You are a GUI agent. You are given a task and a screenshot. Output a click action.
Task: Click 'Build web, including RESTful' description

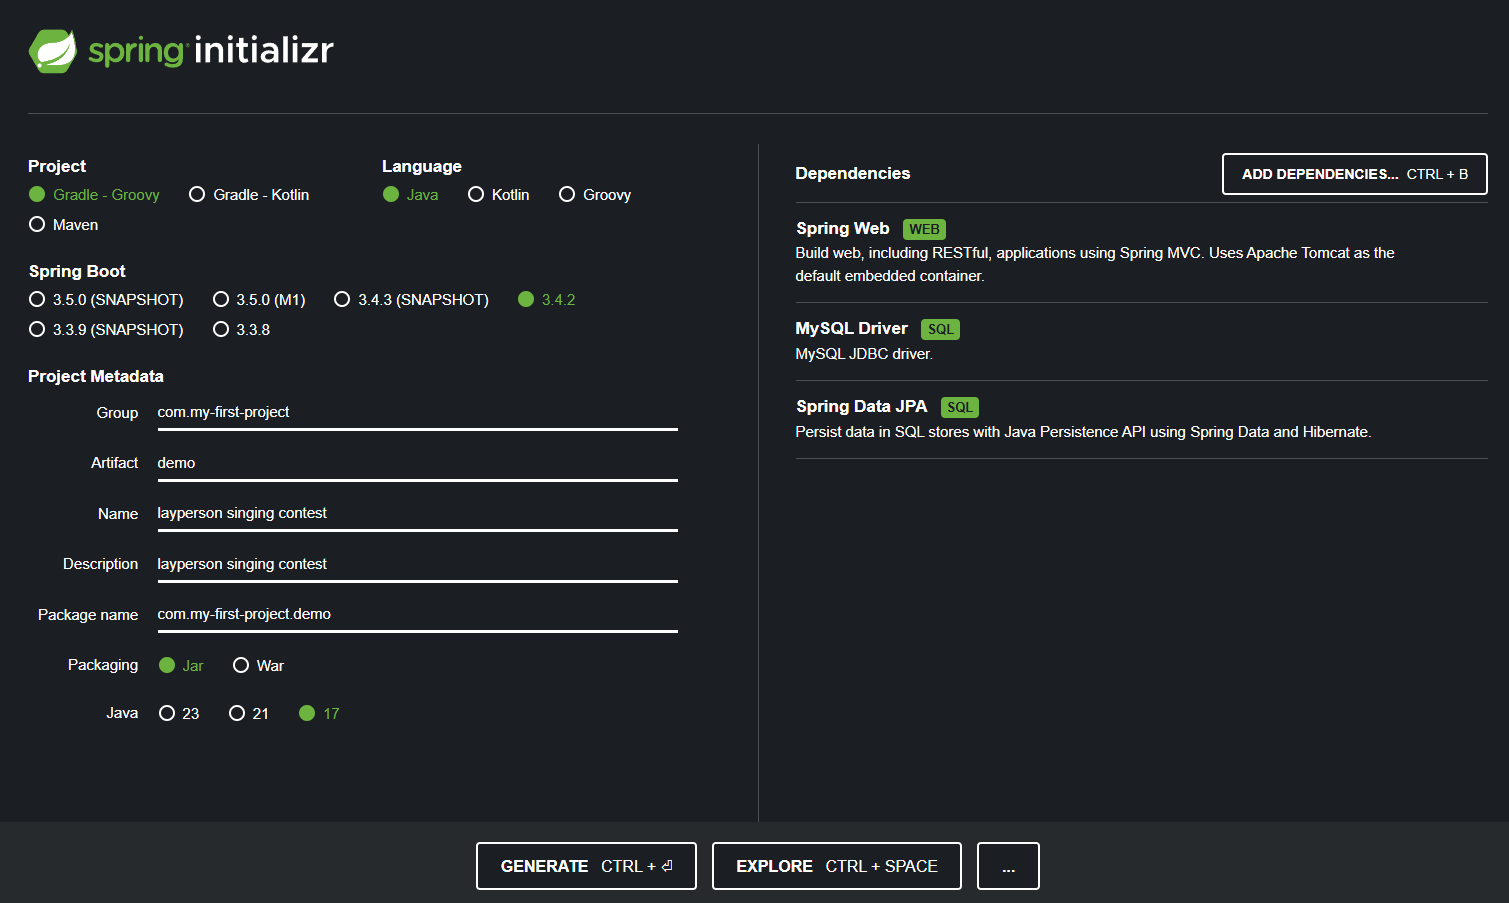(1095, 264)
